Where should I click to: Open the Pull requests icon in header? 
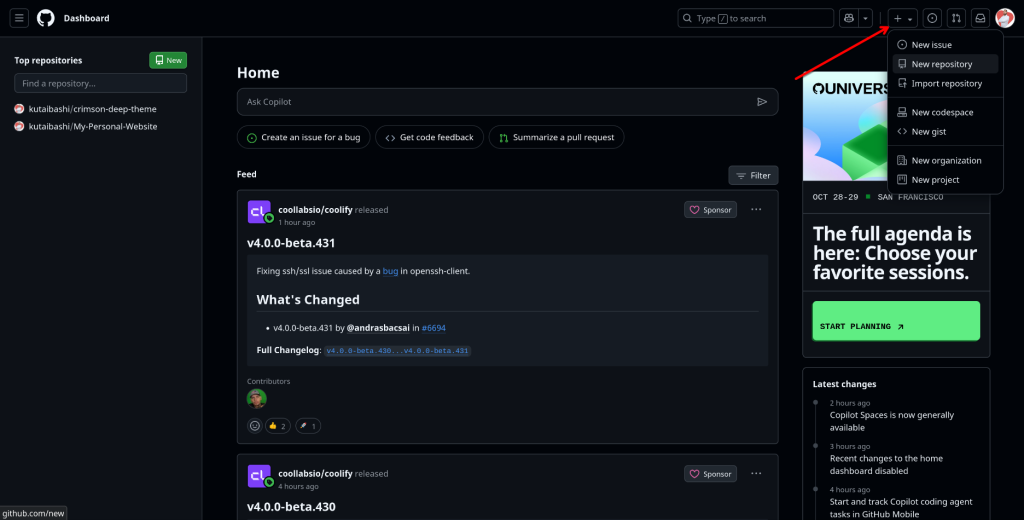pos(956,18)
